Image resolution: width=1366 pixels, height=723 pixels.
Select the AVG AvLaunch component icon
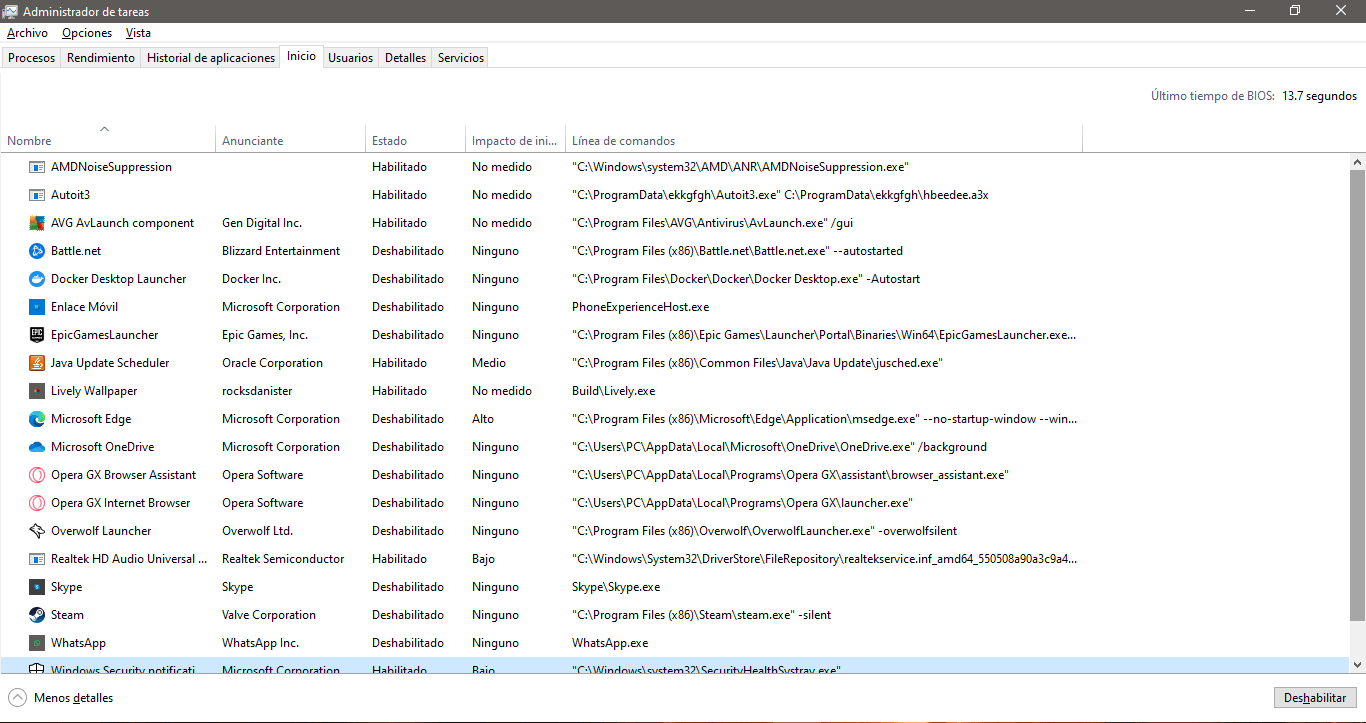pyautogui.click(x=37, y=223)
